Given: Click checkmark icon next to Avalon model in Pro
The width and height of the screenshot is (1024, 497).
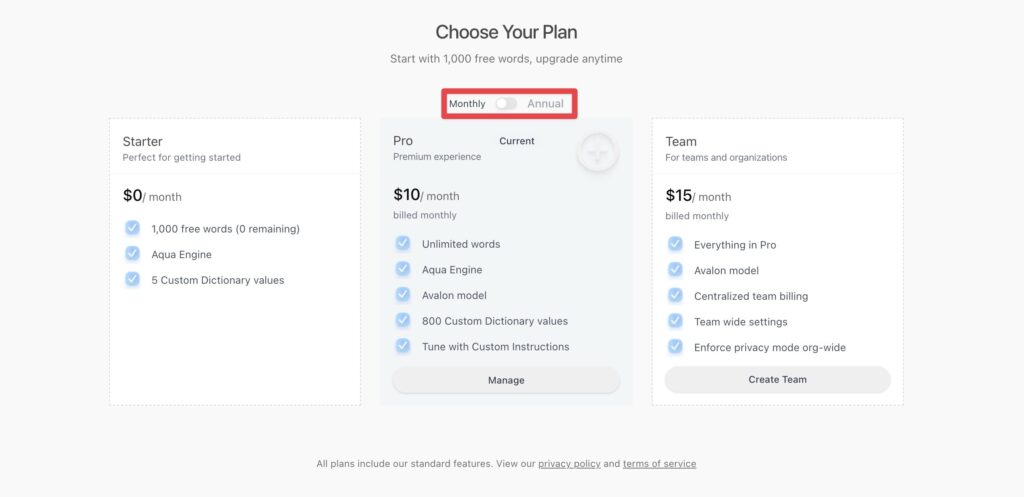Looking at the screenshot, I should 403,295.
